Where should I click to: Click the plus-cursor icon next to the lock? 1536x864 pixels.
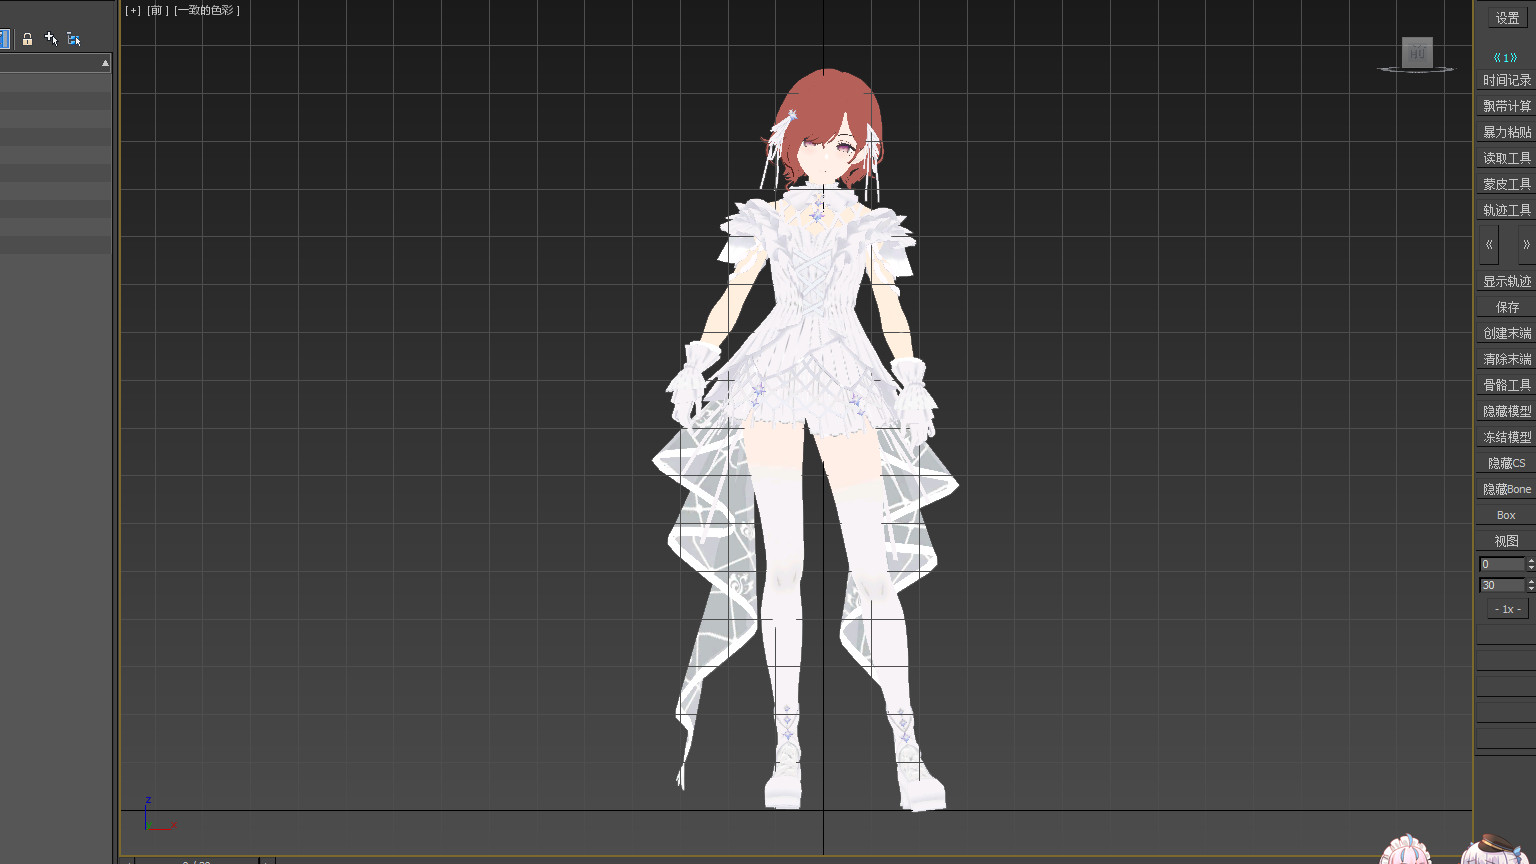pos(51,39)
